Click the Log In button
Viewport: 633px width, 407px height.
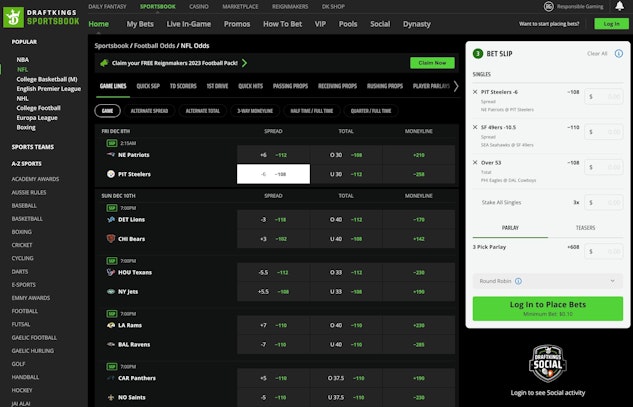pos(611,24)
